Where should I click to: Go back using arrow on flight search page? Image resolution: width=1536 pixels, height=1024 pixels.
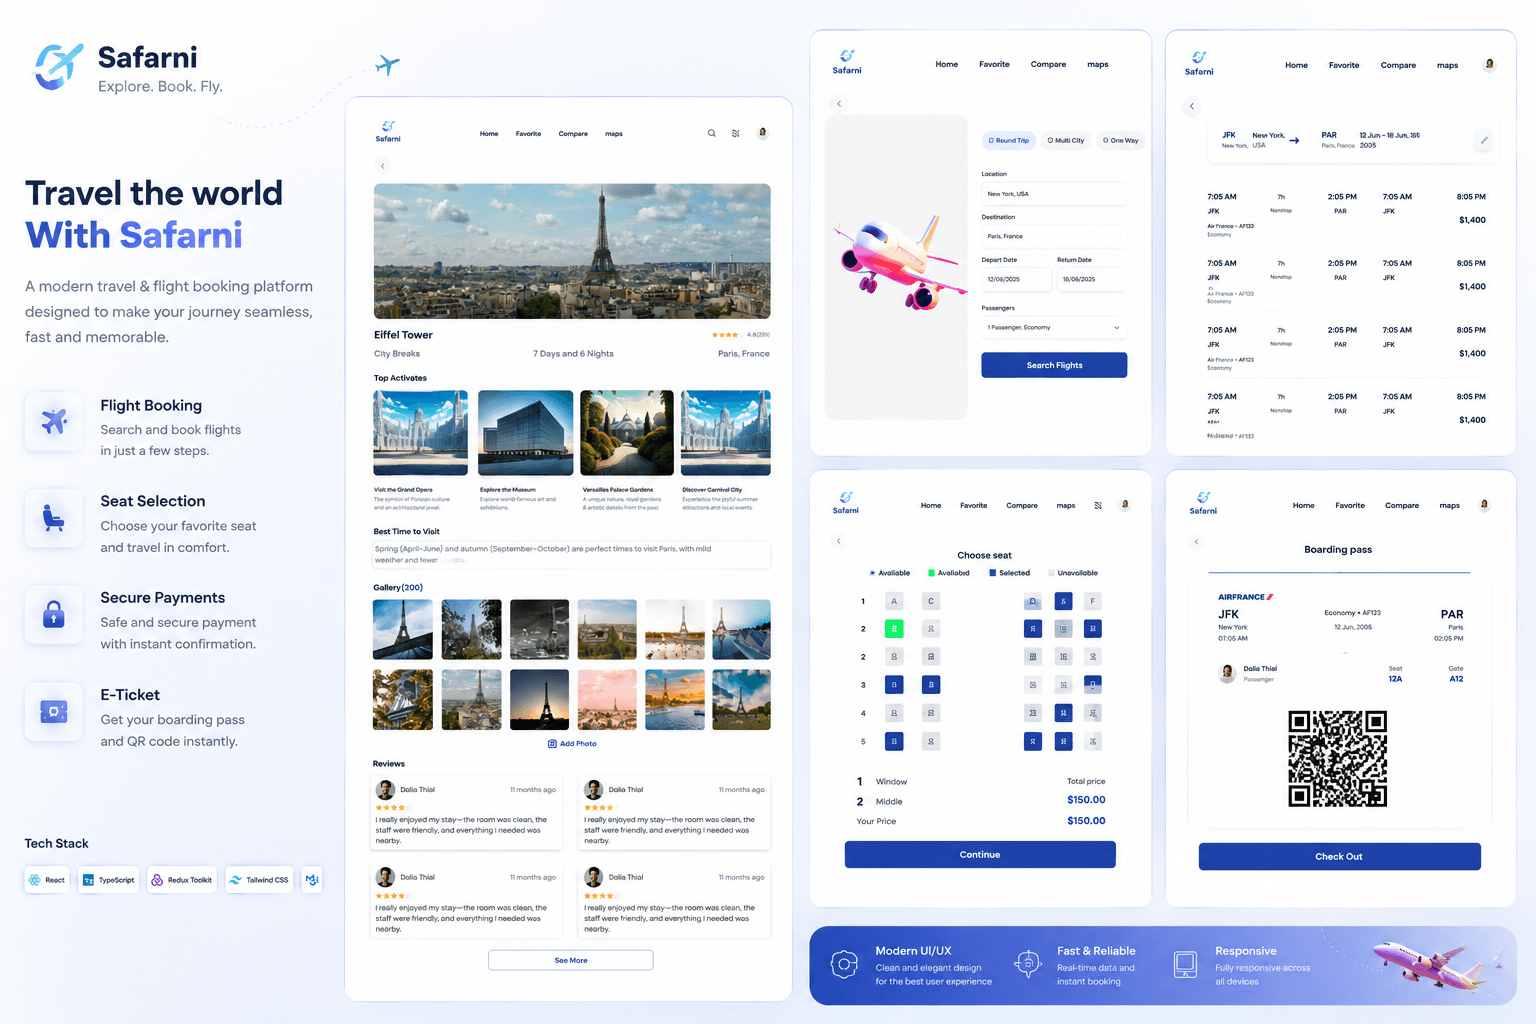(x=839, y=104)
